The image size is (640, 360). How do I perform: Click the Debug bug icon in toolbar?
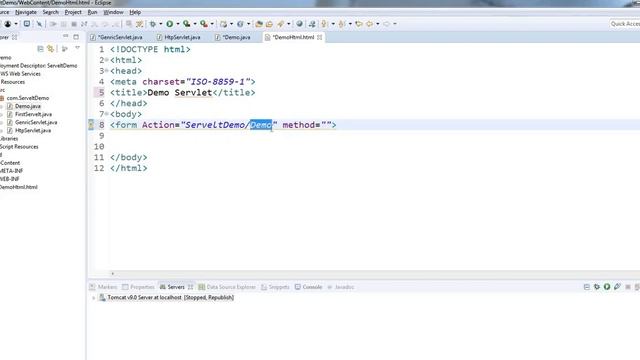(x=153, y=24)
